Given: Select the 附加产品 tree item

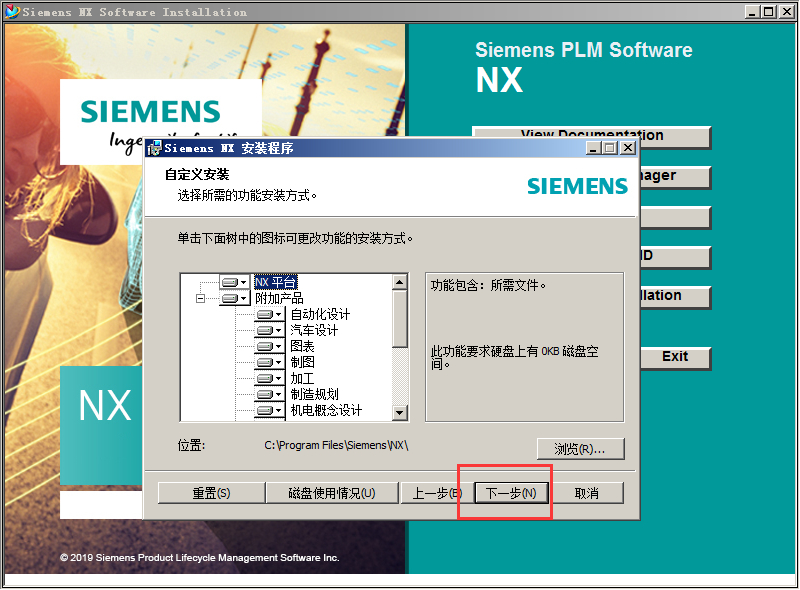Looking at the screenshot, I should tap(279, 298).
